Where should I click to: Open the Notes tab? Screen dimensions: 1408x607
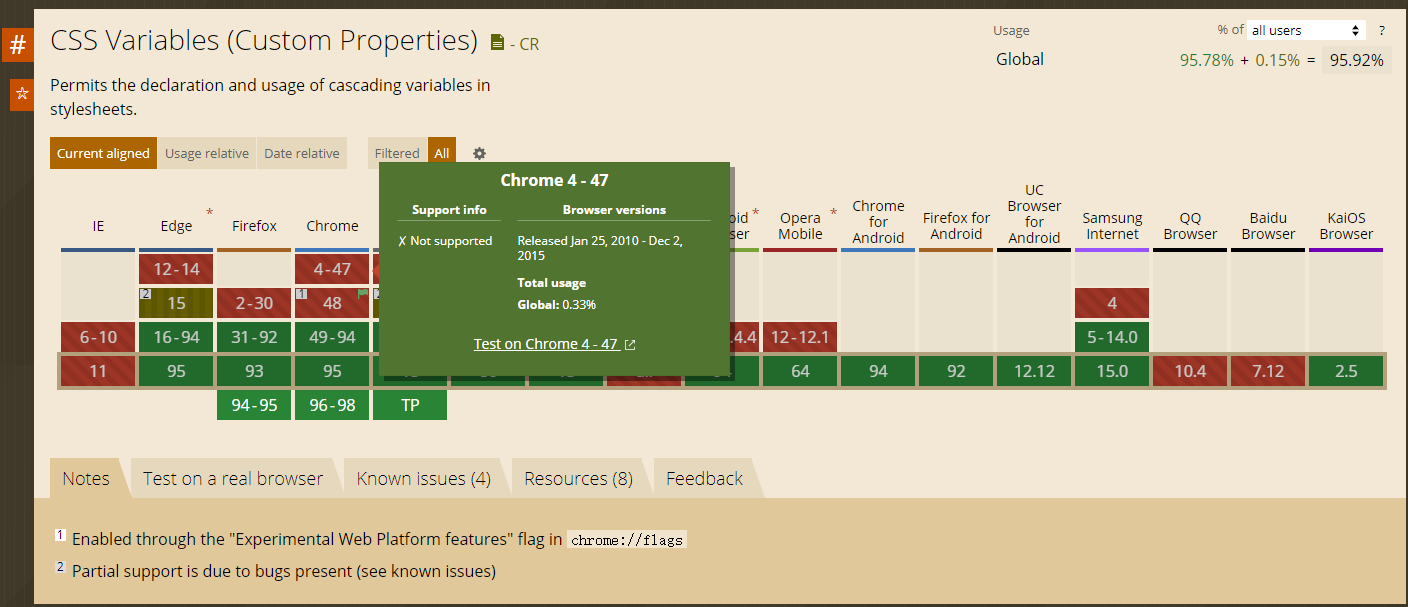86,478
